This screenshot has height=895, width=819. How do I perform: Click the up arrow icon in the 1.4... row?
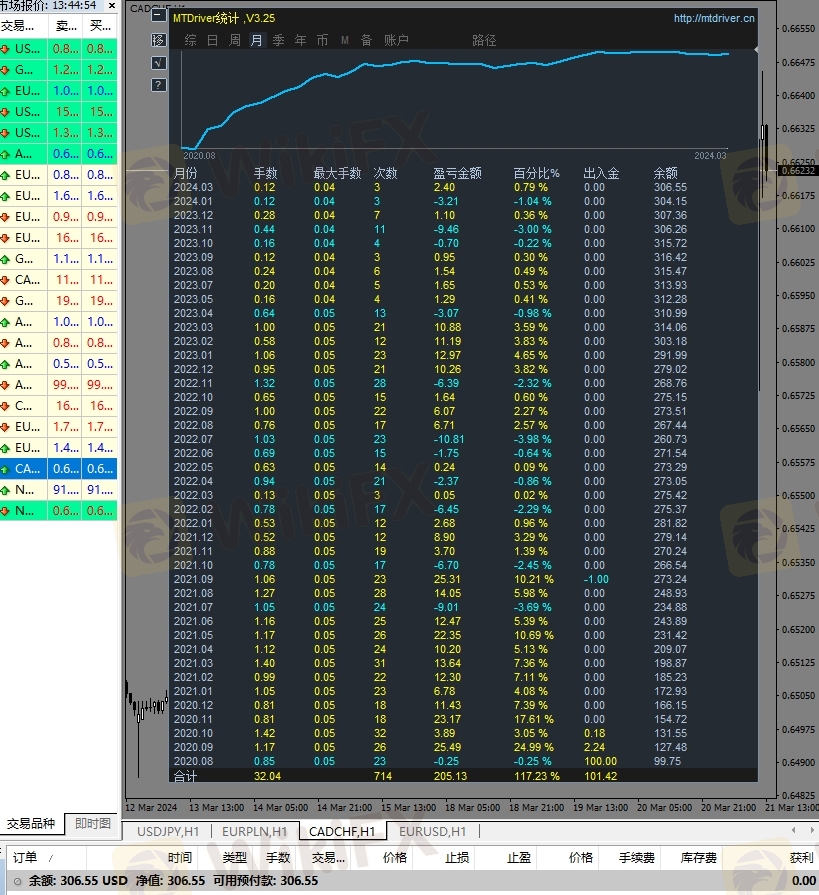[5, 448]
